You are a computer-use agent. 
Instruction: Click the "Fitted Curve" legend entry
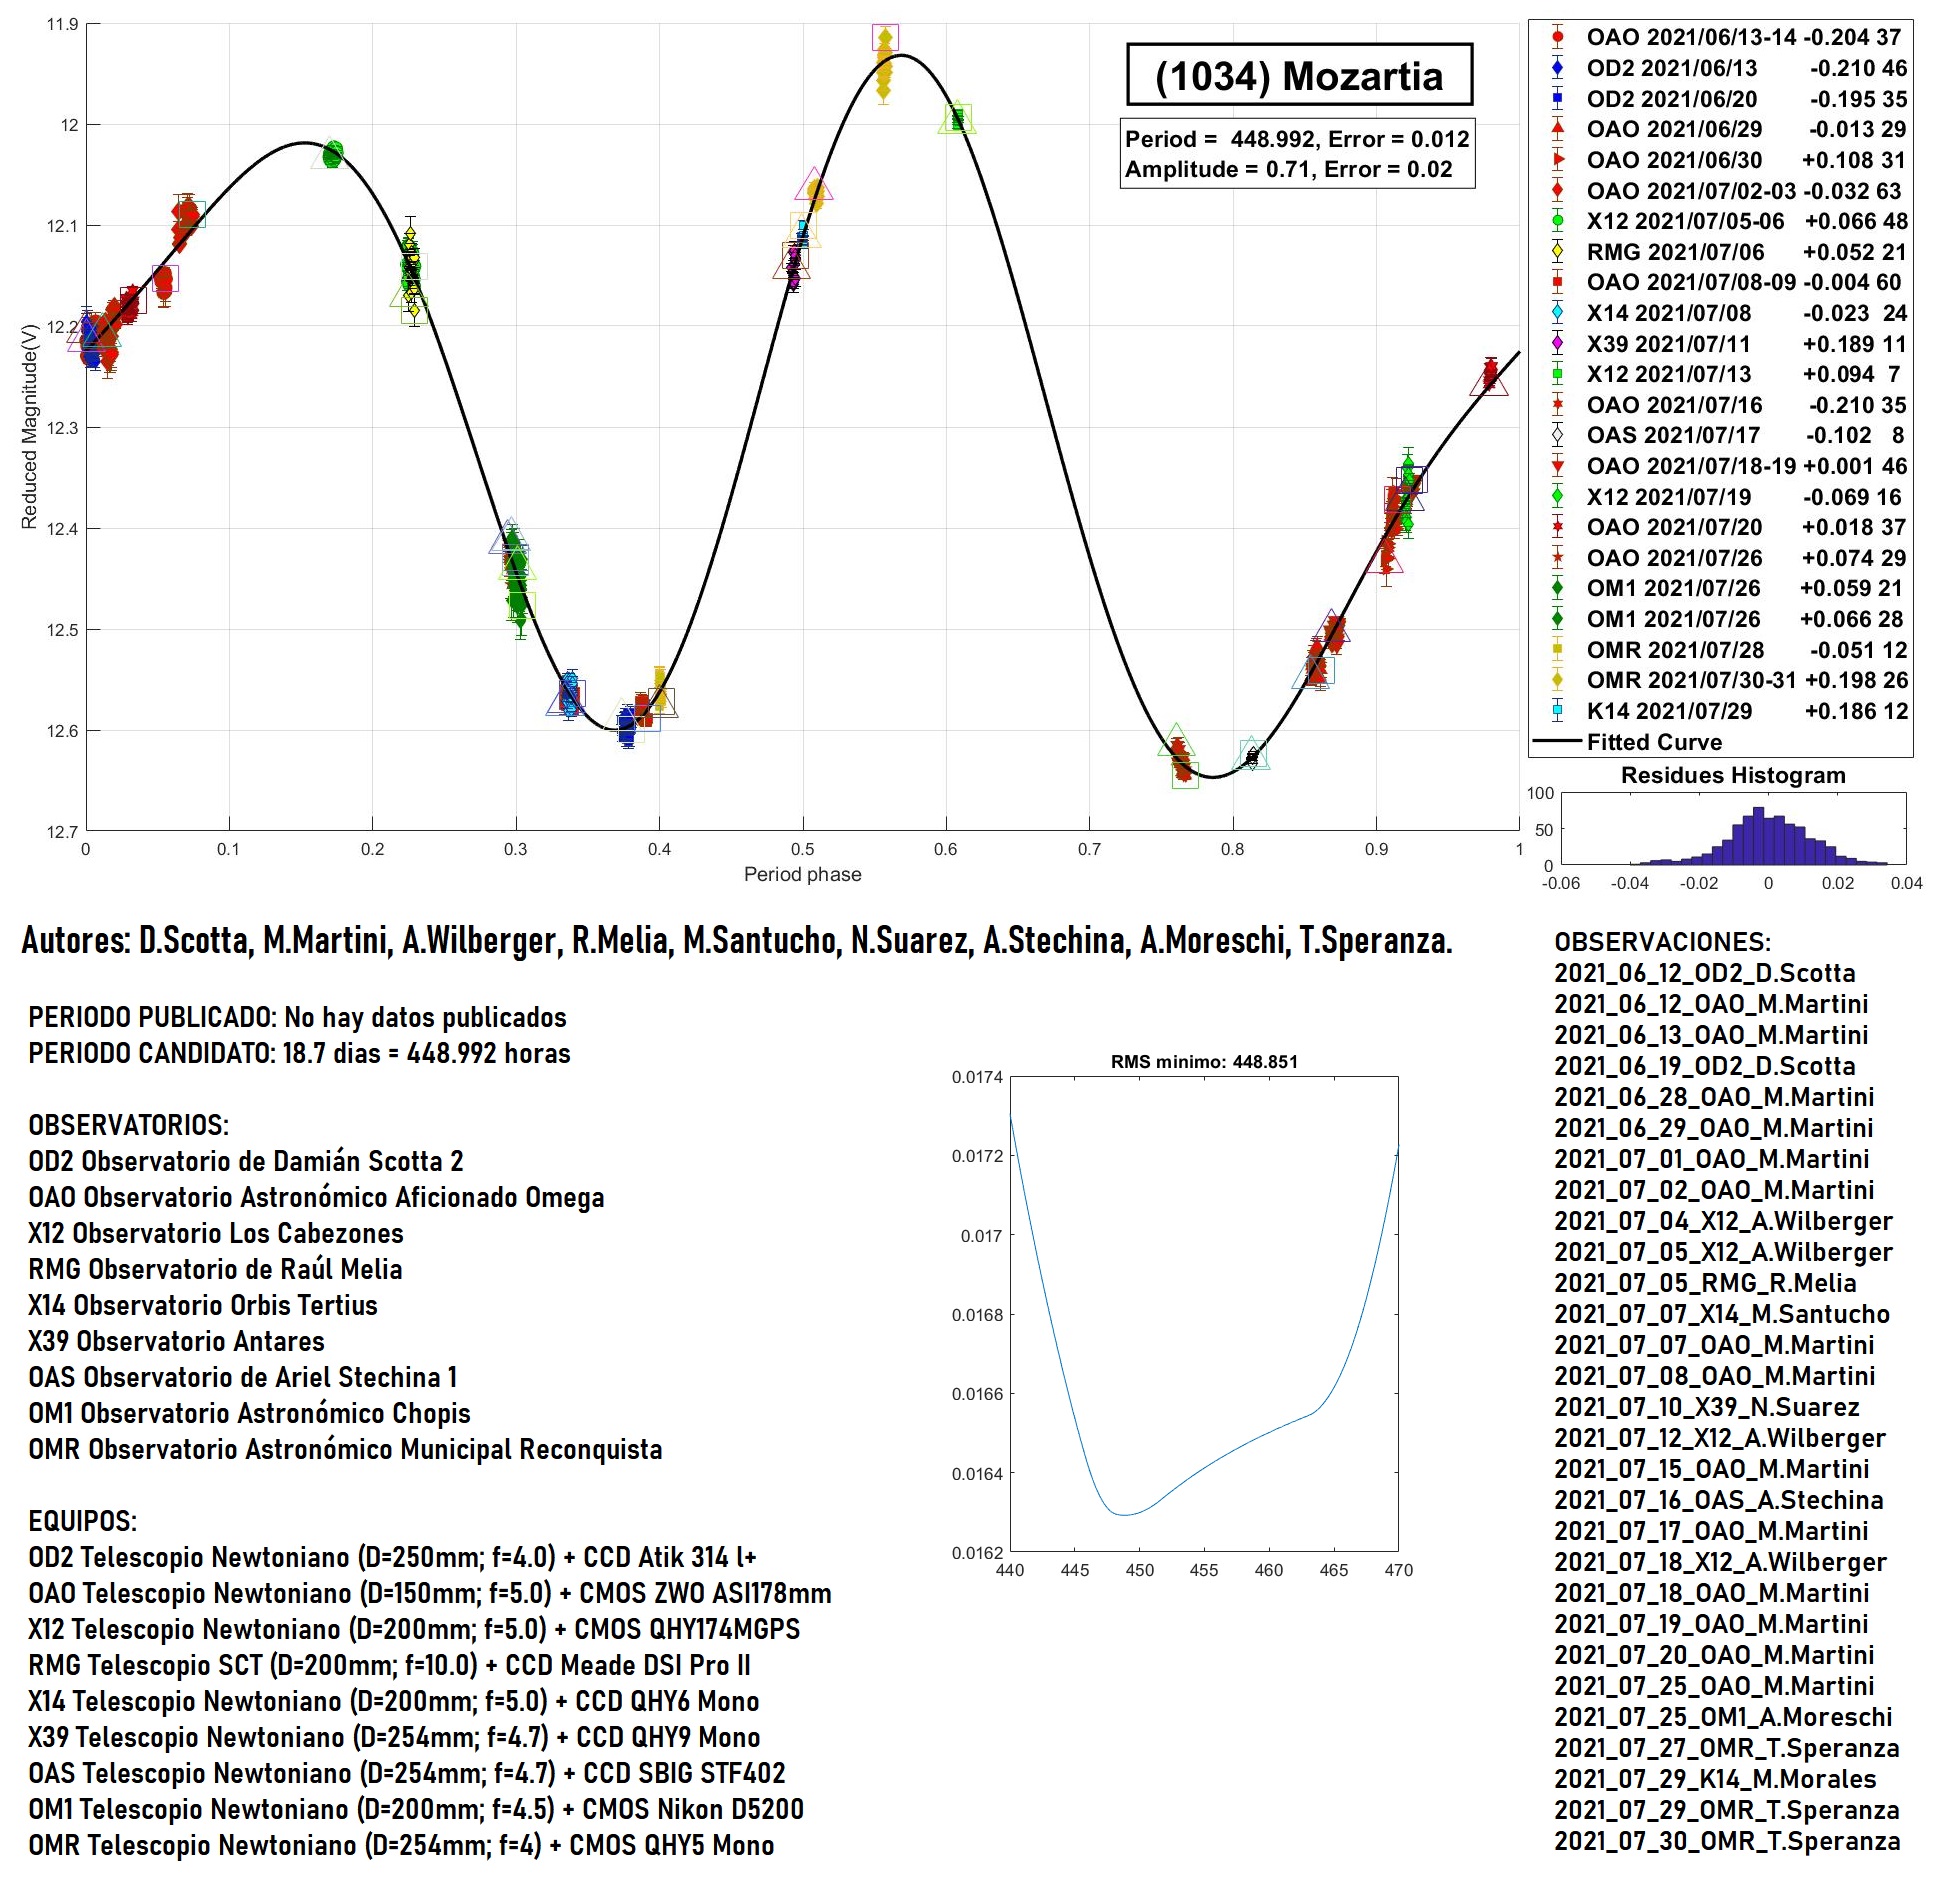(1627, 742)
